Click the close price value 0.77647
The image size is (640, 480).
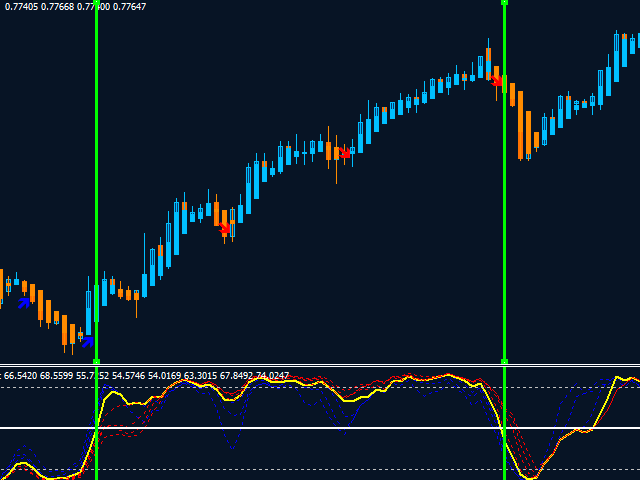129,7
